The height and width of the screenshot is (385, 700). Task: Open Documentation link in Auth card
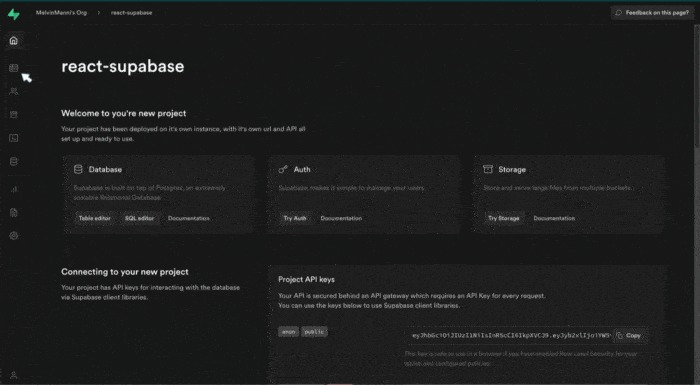point(341,218)
